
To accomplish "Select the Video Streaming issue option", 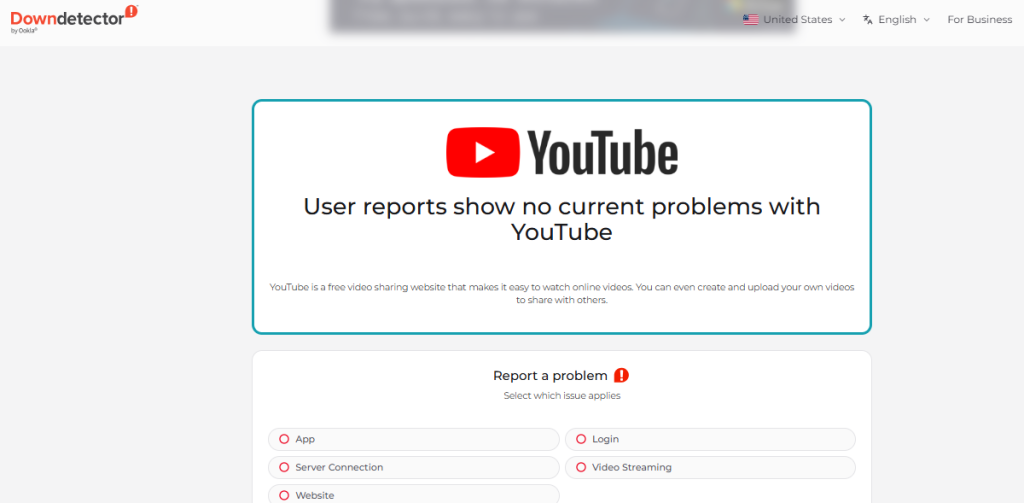I will pyautogui.click(x=710, y=468).
